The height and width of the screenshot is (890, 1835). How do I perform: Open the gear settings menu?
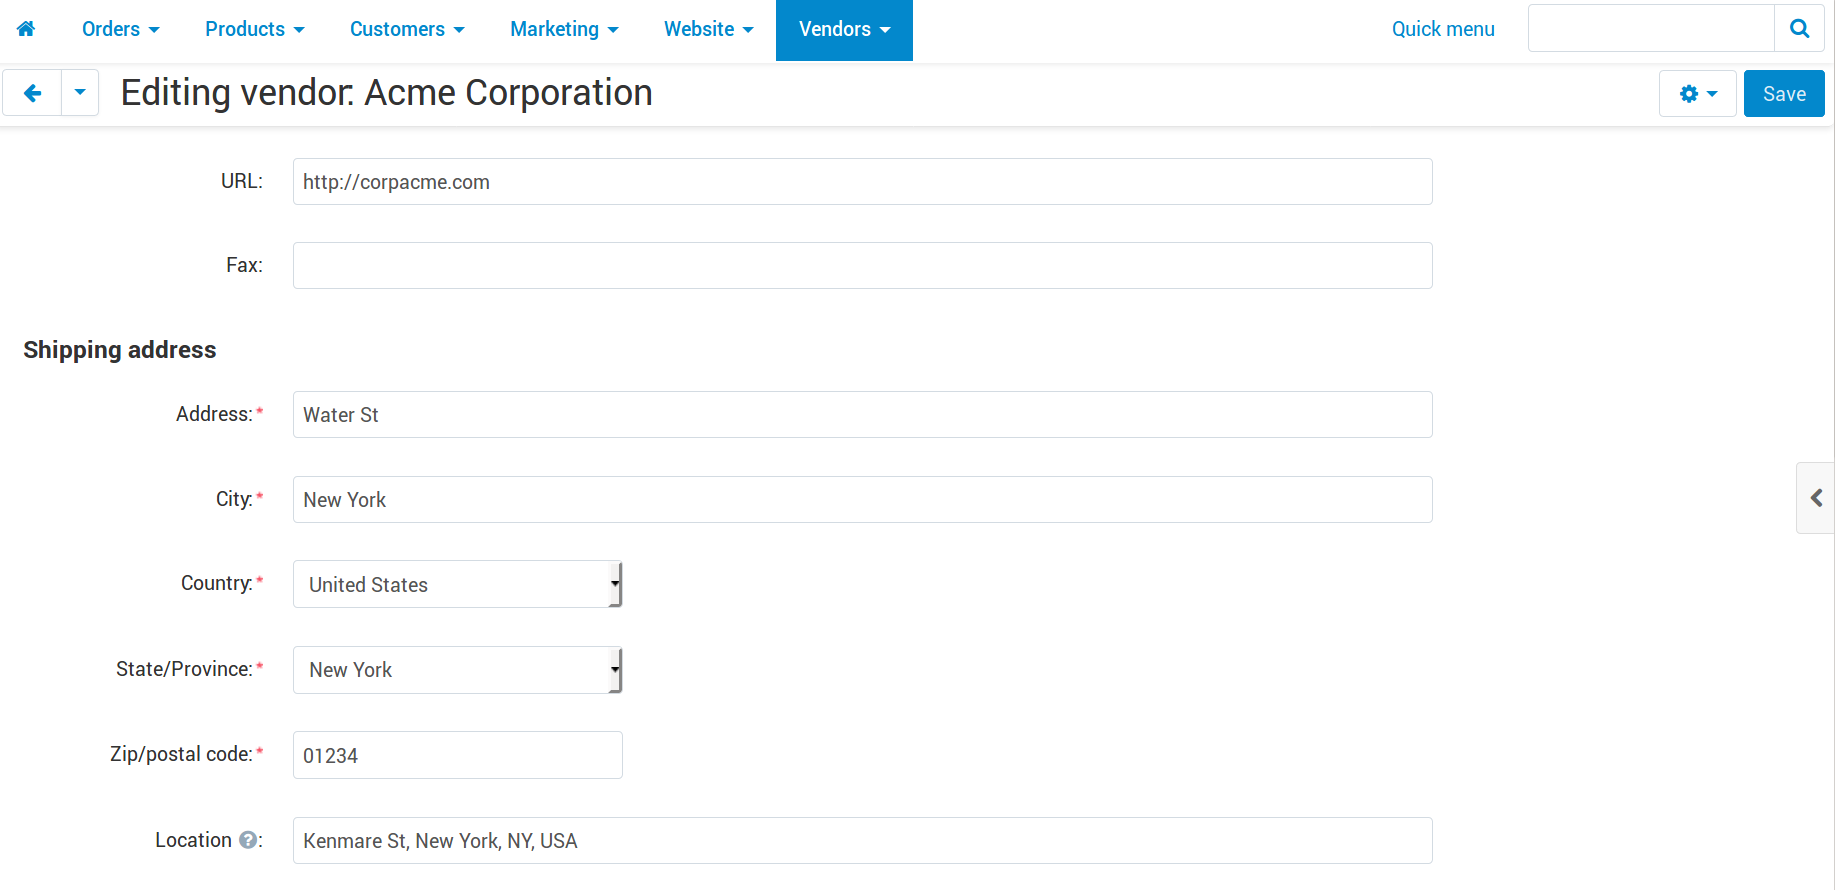click(x=1698, y=94)
